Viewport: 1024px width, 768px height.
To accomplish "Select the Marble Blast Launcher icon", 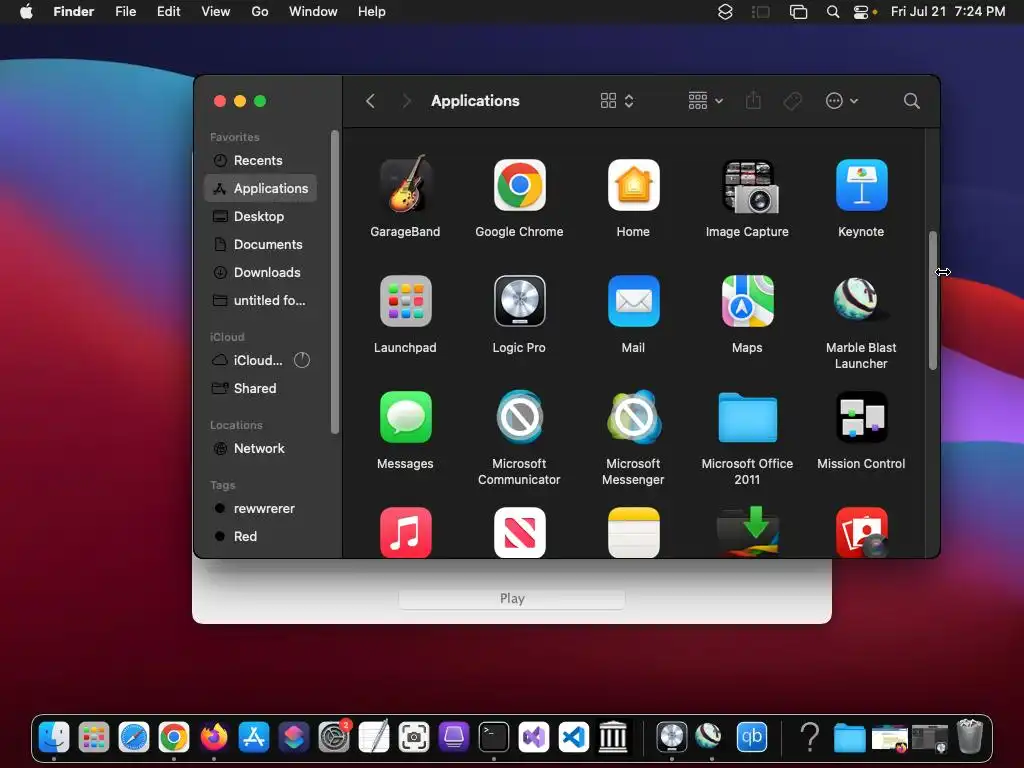I will coord(857,298).
